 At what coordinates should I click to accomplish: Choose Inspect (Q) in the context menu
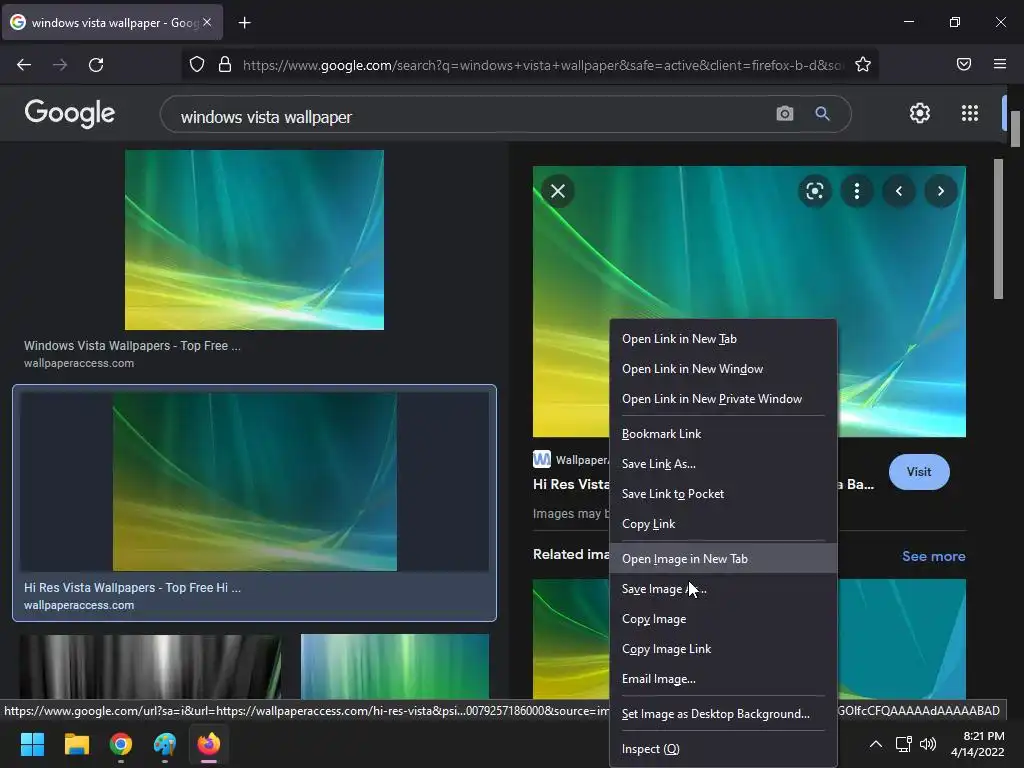coord(723,749)
